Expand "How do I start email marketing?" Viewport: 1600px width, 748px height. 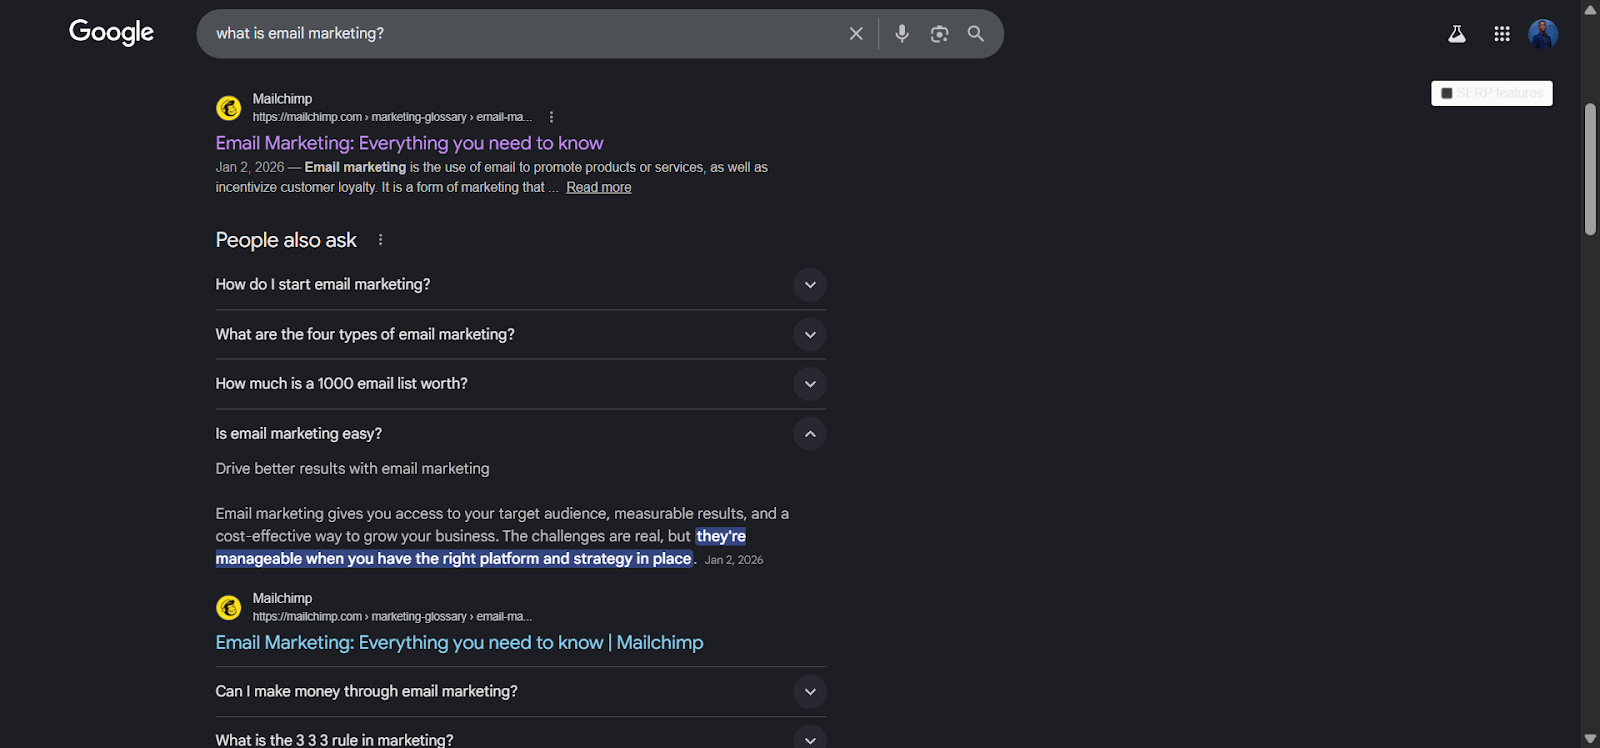(810, 285)
